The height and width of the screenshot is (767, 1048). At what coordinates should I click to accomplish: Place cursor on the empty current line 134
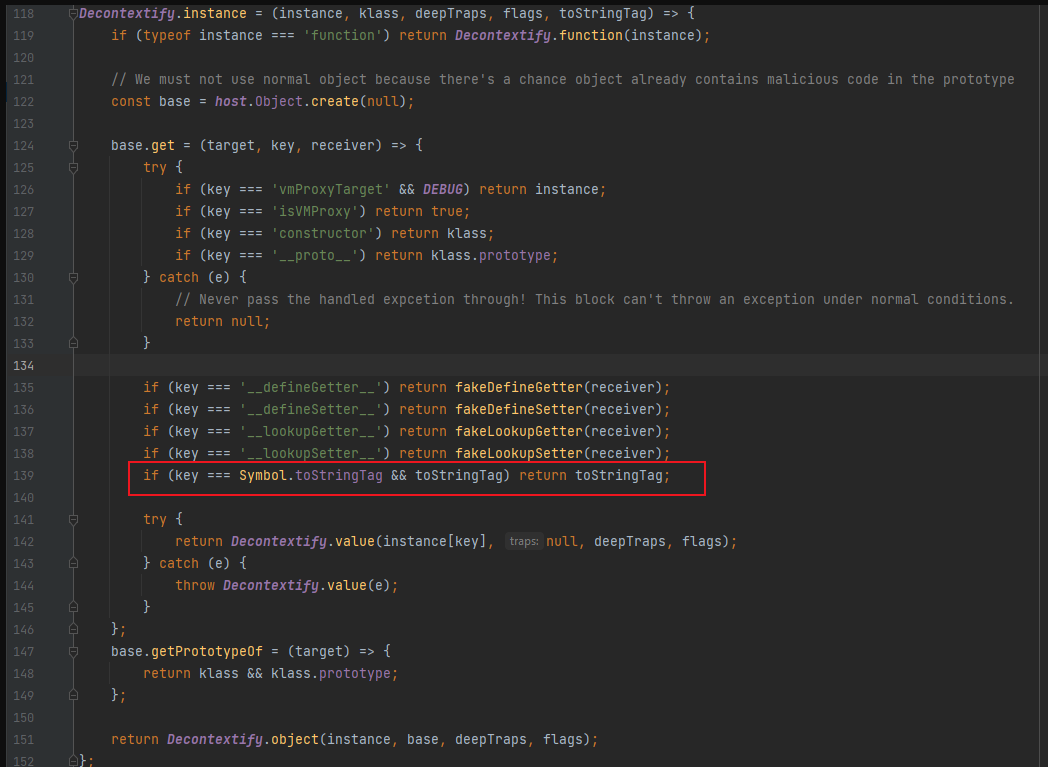560,365
